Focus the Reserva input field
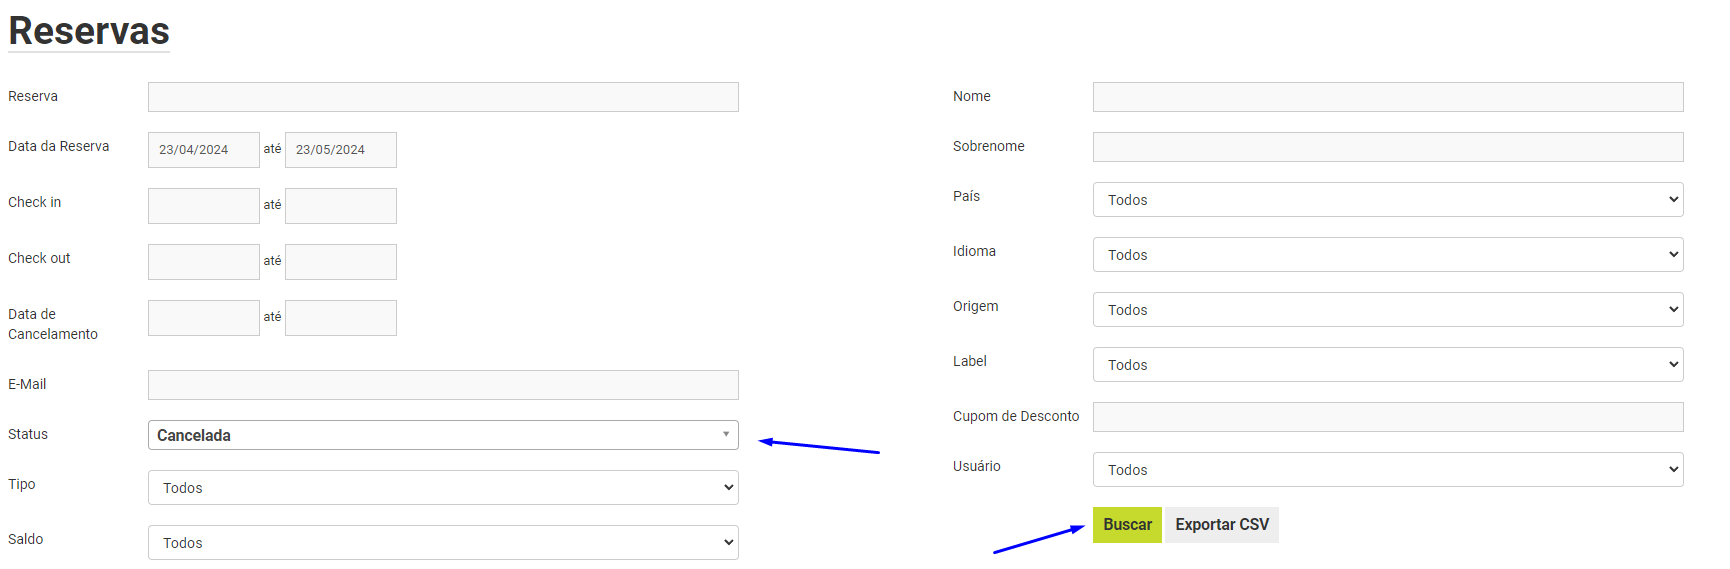 pyautogui.click(x=443, y=97)
